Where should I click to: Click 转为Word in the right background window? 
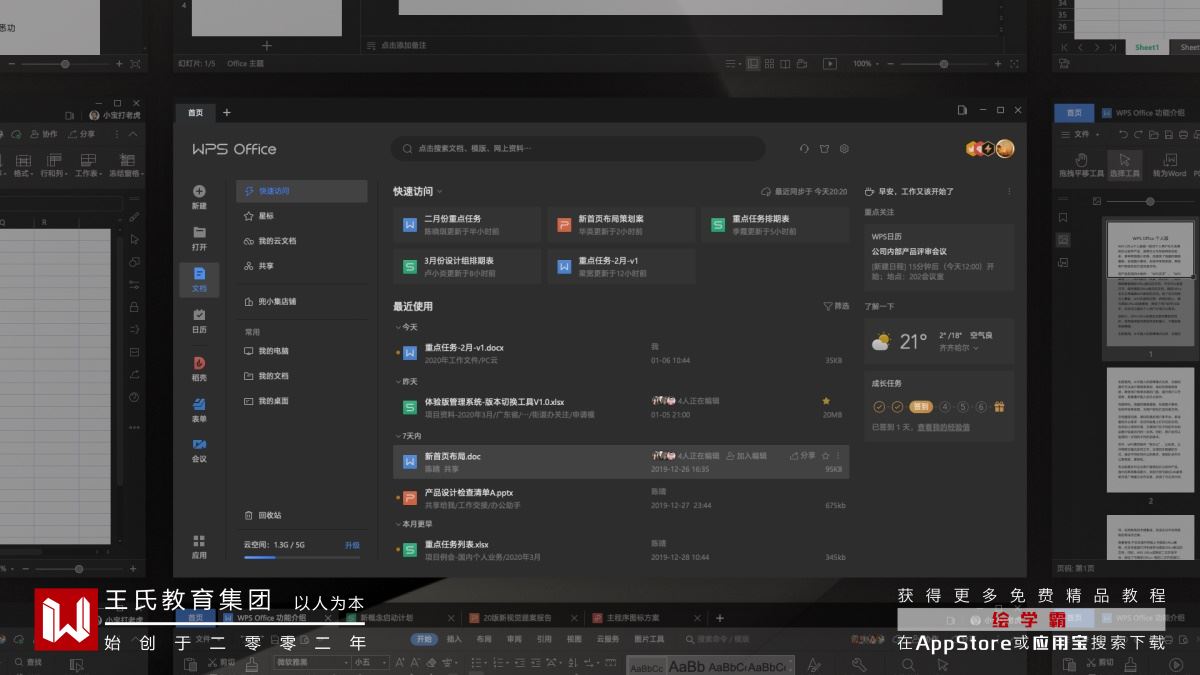pyautogui.click(x=1169, y=166)
